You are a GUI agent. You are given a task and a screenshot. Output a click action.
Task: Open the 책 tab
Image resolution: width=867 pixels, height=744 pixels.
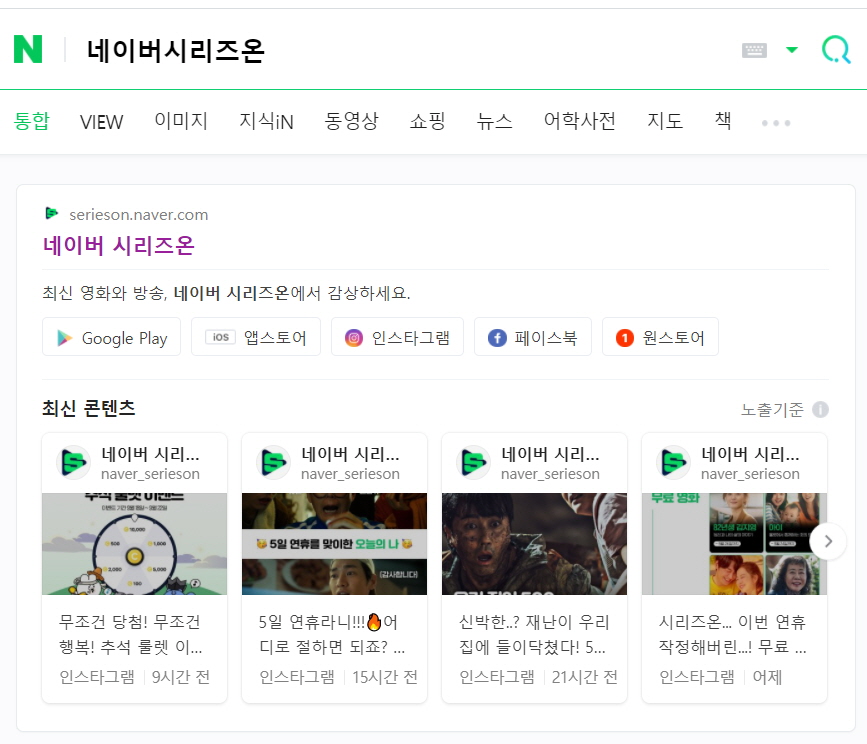[x=723, y=120]
